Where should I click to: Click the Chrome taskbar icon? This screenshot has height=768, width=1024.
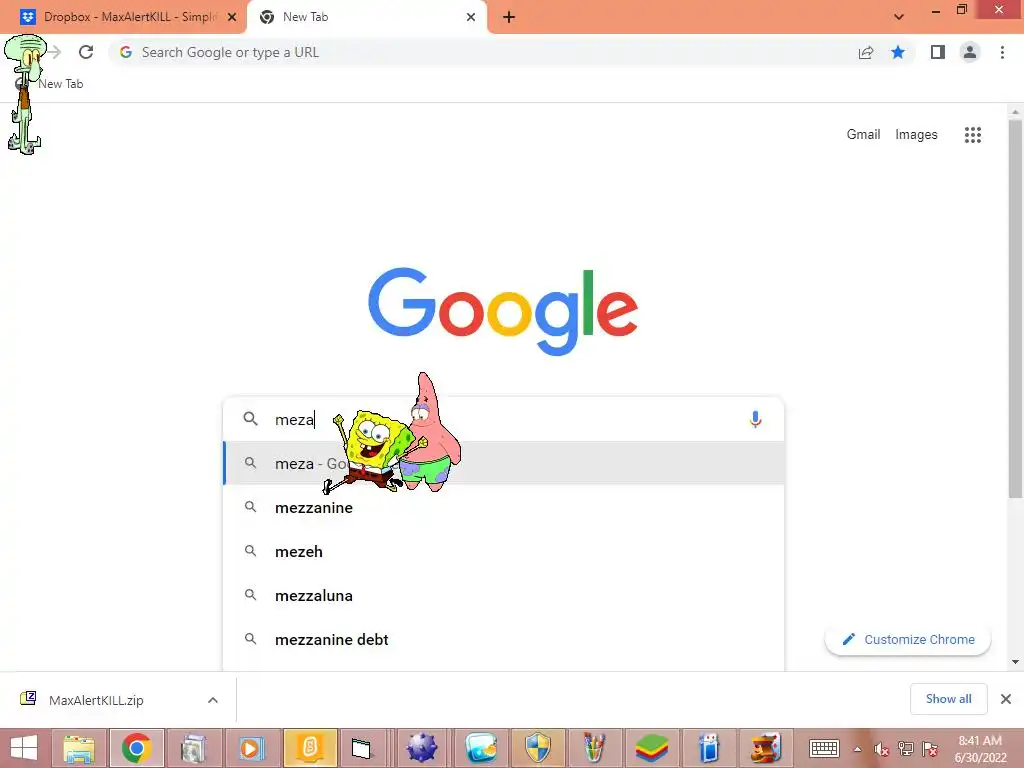[x=136, y=748]
